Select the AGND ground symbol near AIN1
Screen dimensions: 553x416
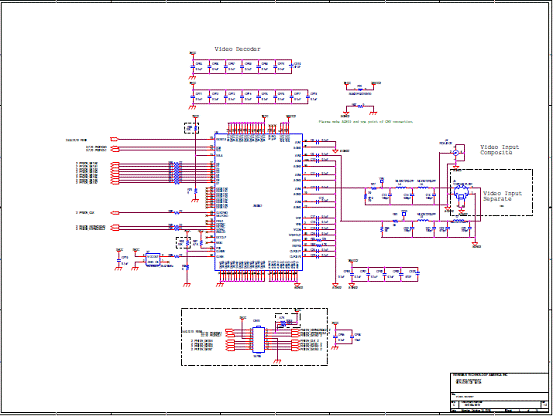click(335, 151)
